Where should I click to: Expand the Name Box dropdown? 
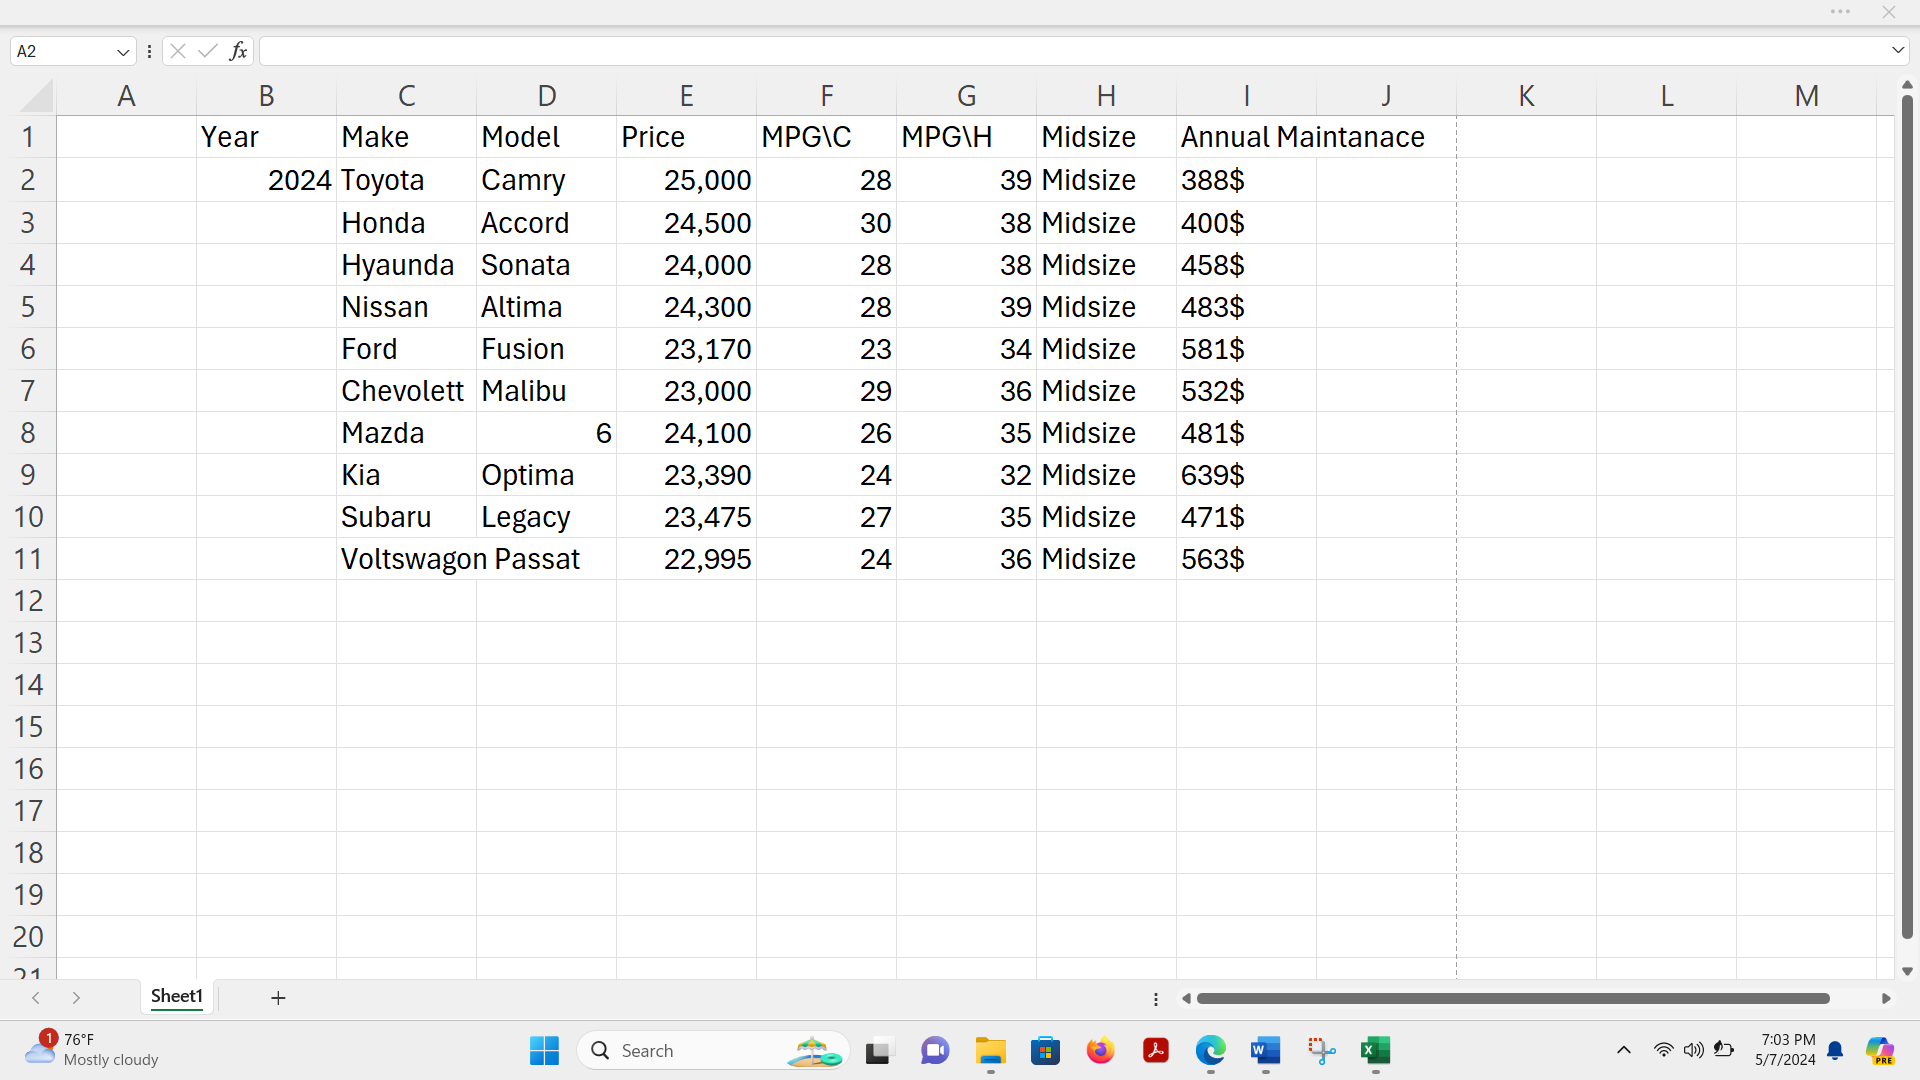click(x=123, y=52)
